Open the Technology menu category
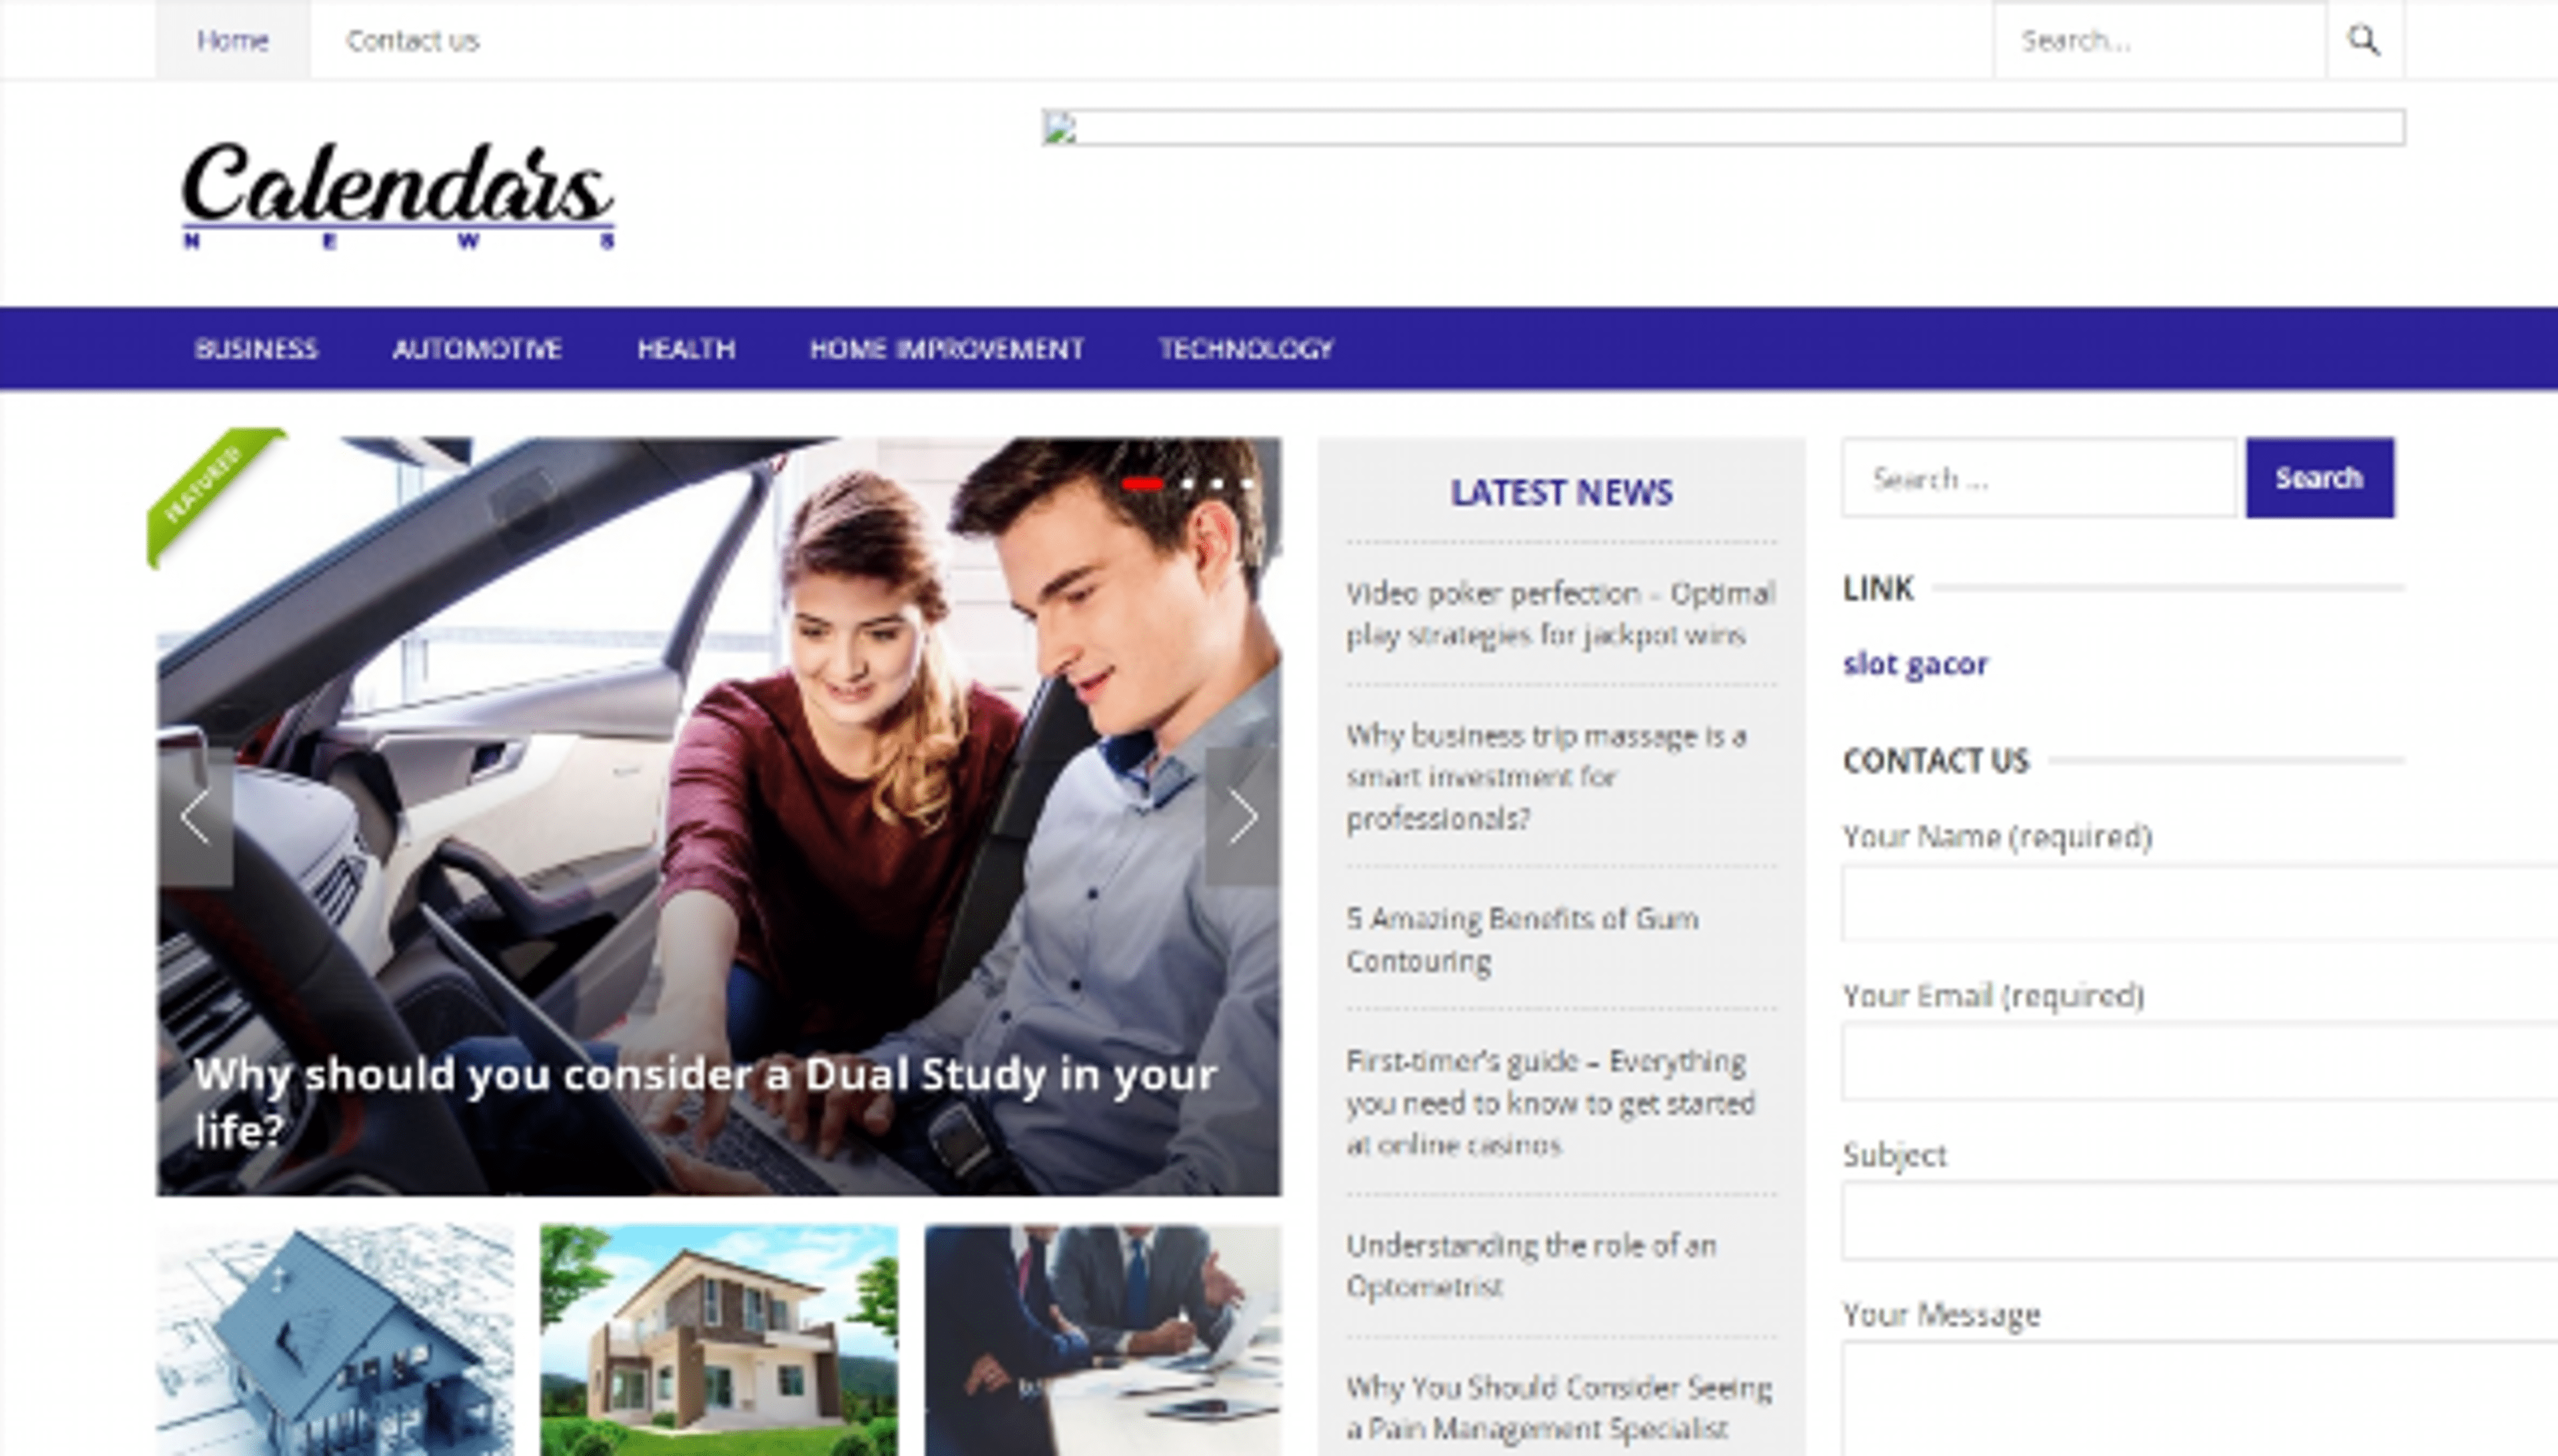 tap(1246, 348)
